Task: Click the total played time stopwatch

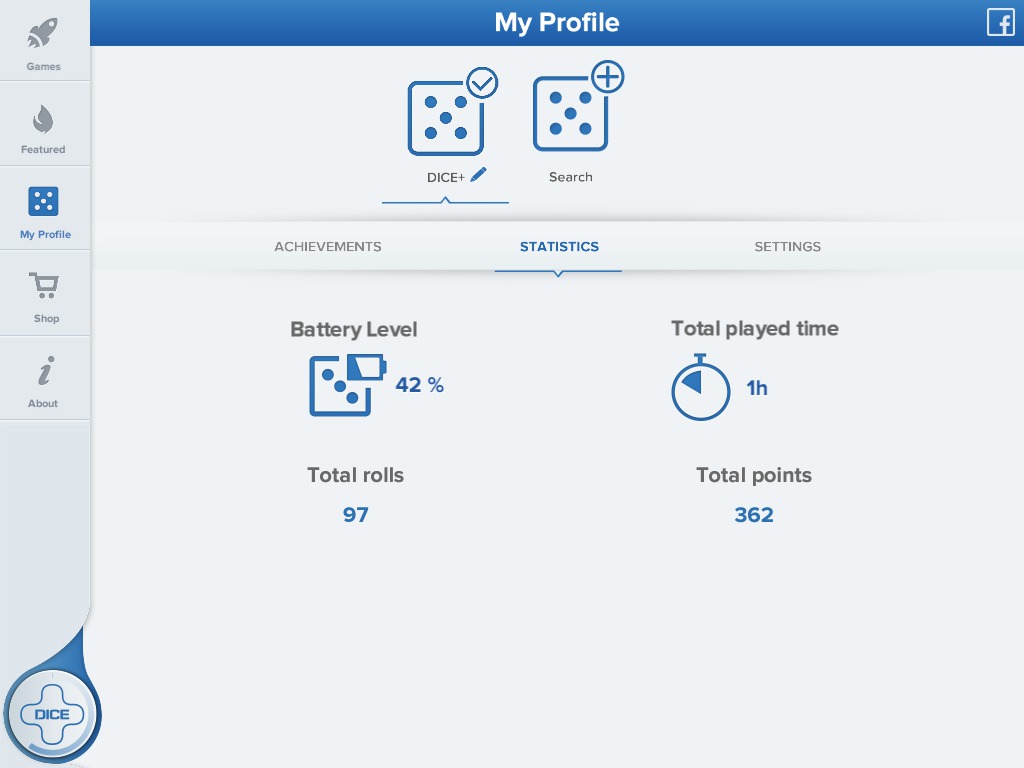Action: [700, 387]
